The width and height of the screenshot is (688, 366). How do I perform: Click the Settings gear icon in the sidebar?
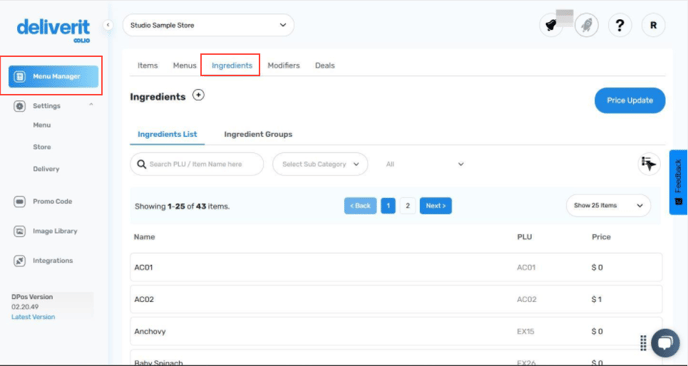pyautogui.click(x=19, y=106)
